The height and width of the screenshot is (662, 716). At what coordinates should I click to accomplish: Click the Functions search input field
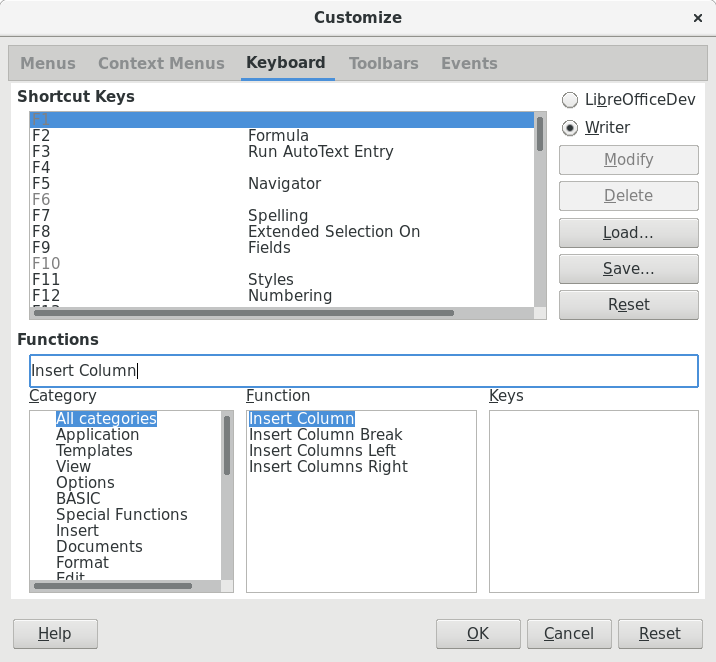(363, 371)
